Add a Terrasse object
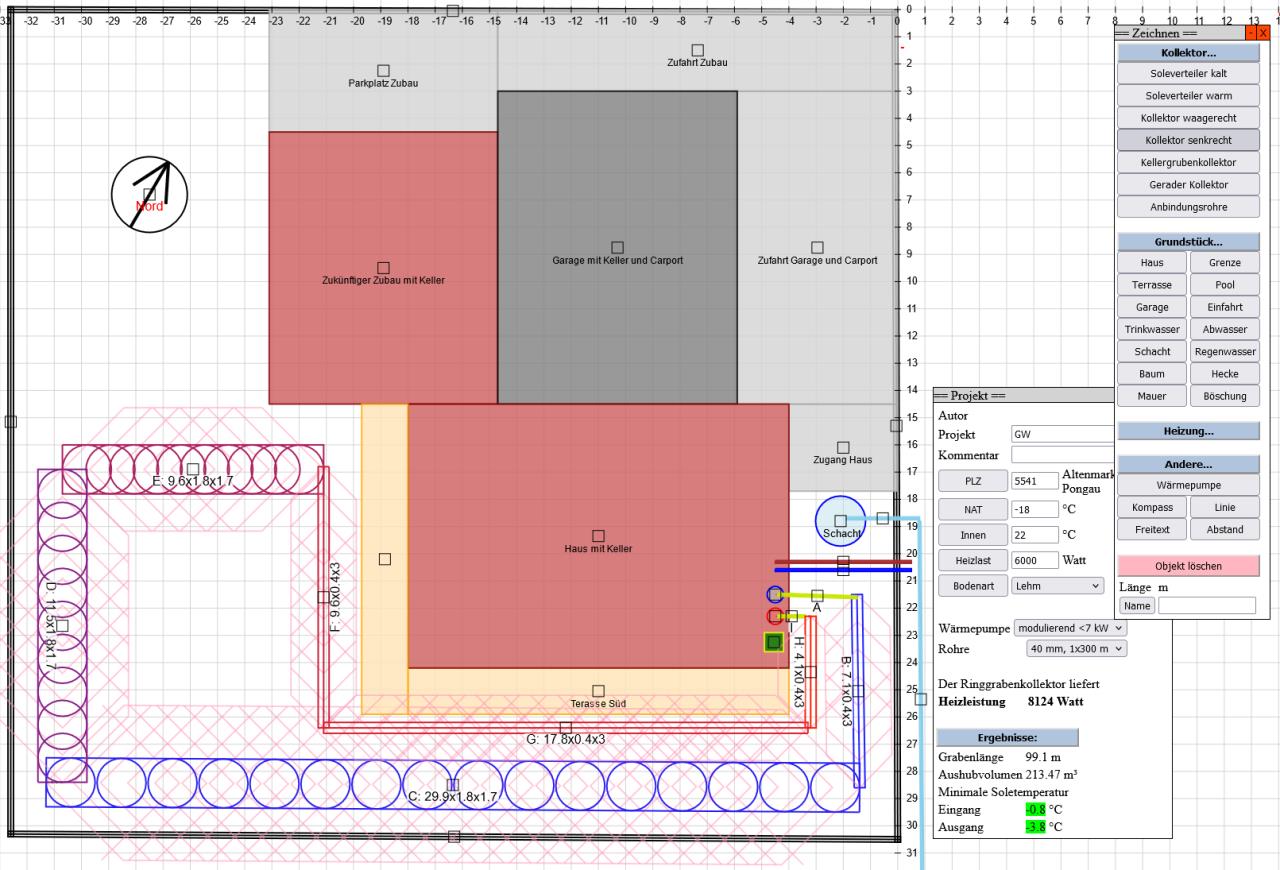The width and height of the screenshot is (1280, 870). (x=1152, y=285)
